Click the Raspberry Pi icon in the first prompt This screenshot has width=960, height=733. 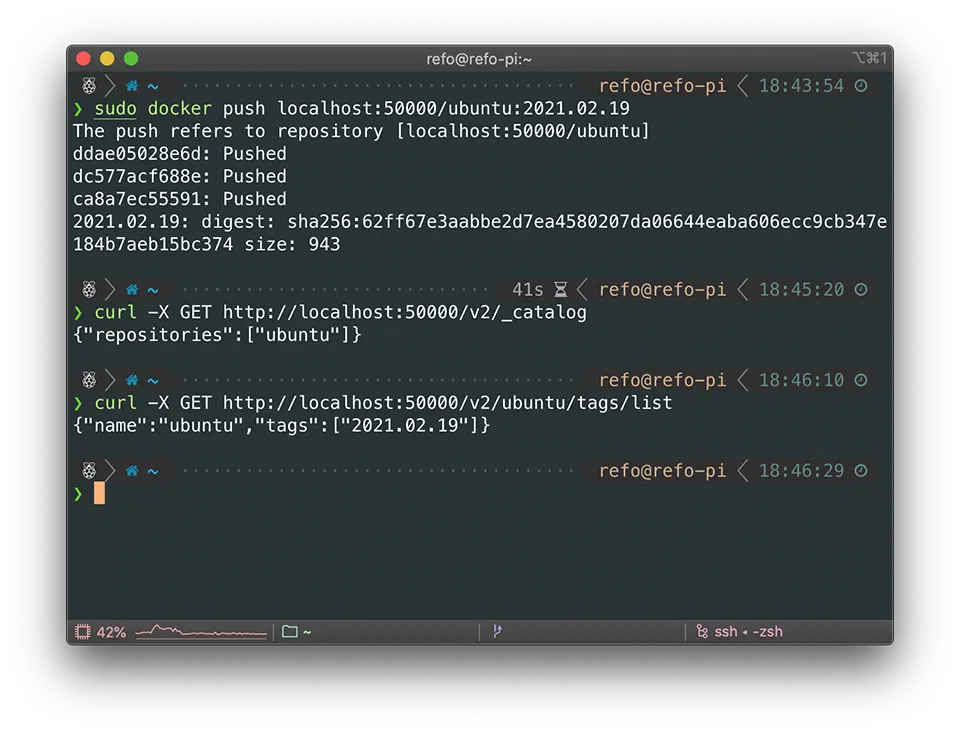[x=89, y=86]
